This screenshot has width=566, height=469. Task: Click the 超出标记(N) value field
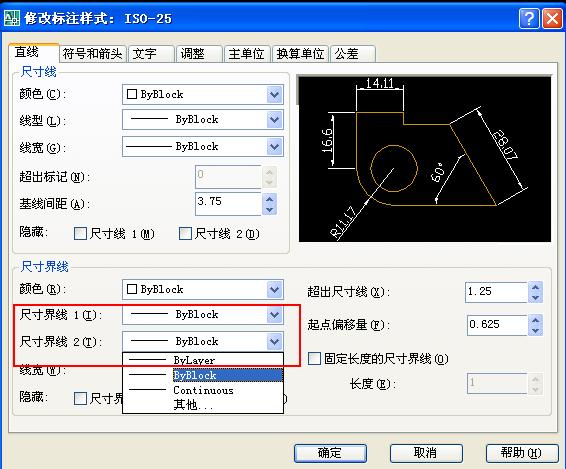coord(228,177)
